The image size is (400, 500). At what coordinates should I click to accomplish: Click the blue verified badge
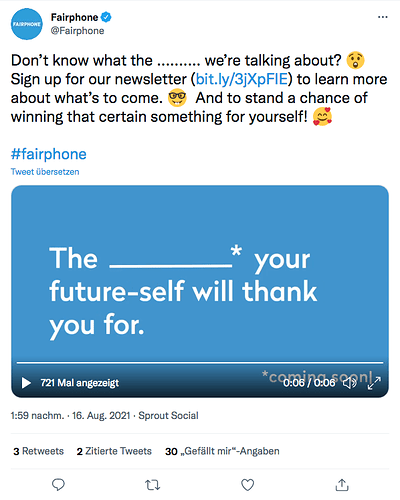tap(106, 17)
